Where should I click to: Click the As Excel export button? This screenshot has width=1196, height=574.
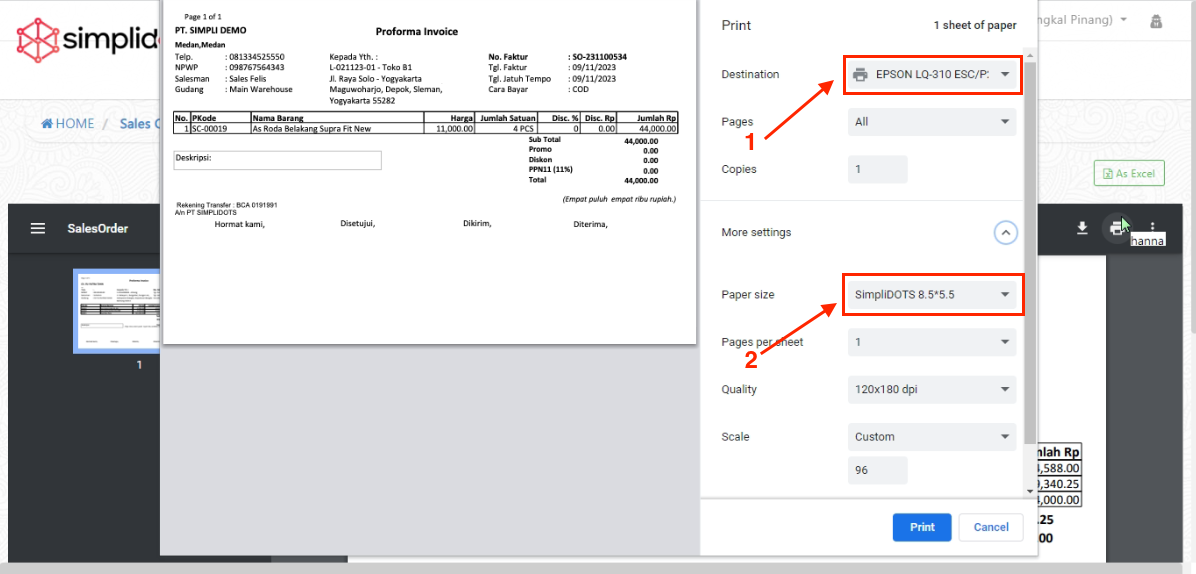click(x=1128, y=174)
